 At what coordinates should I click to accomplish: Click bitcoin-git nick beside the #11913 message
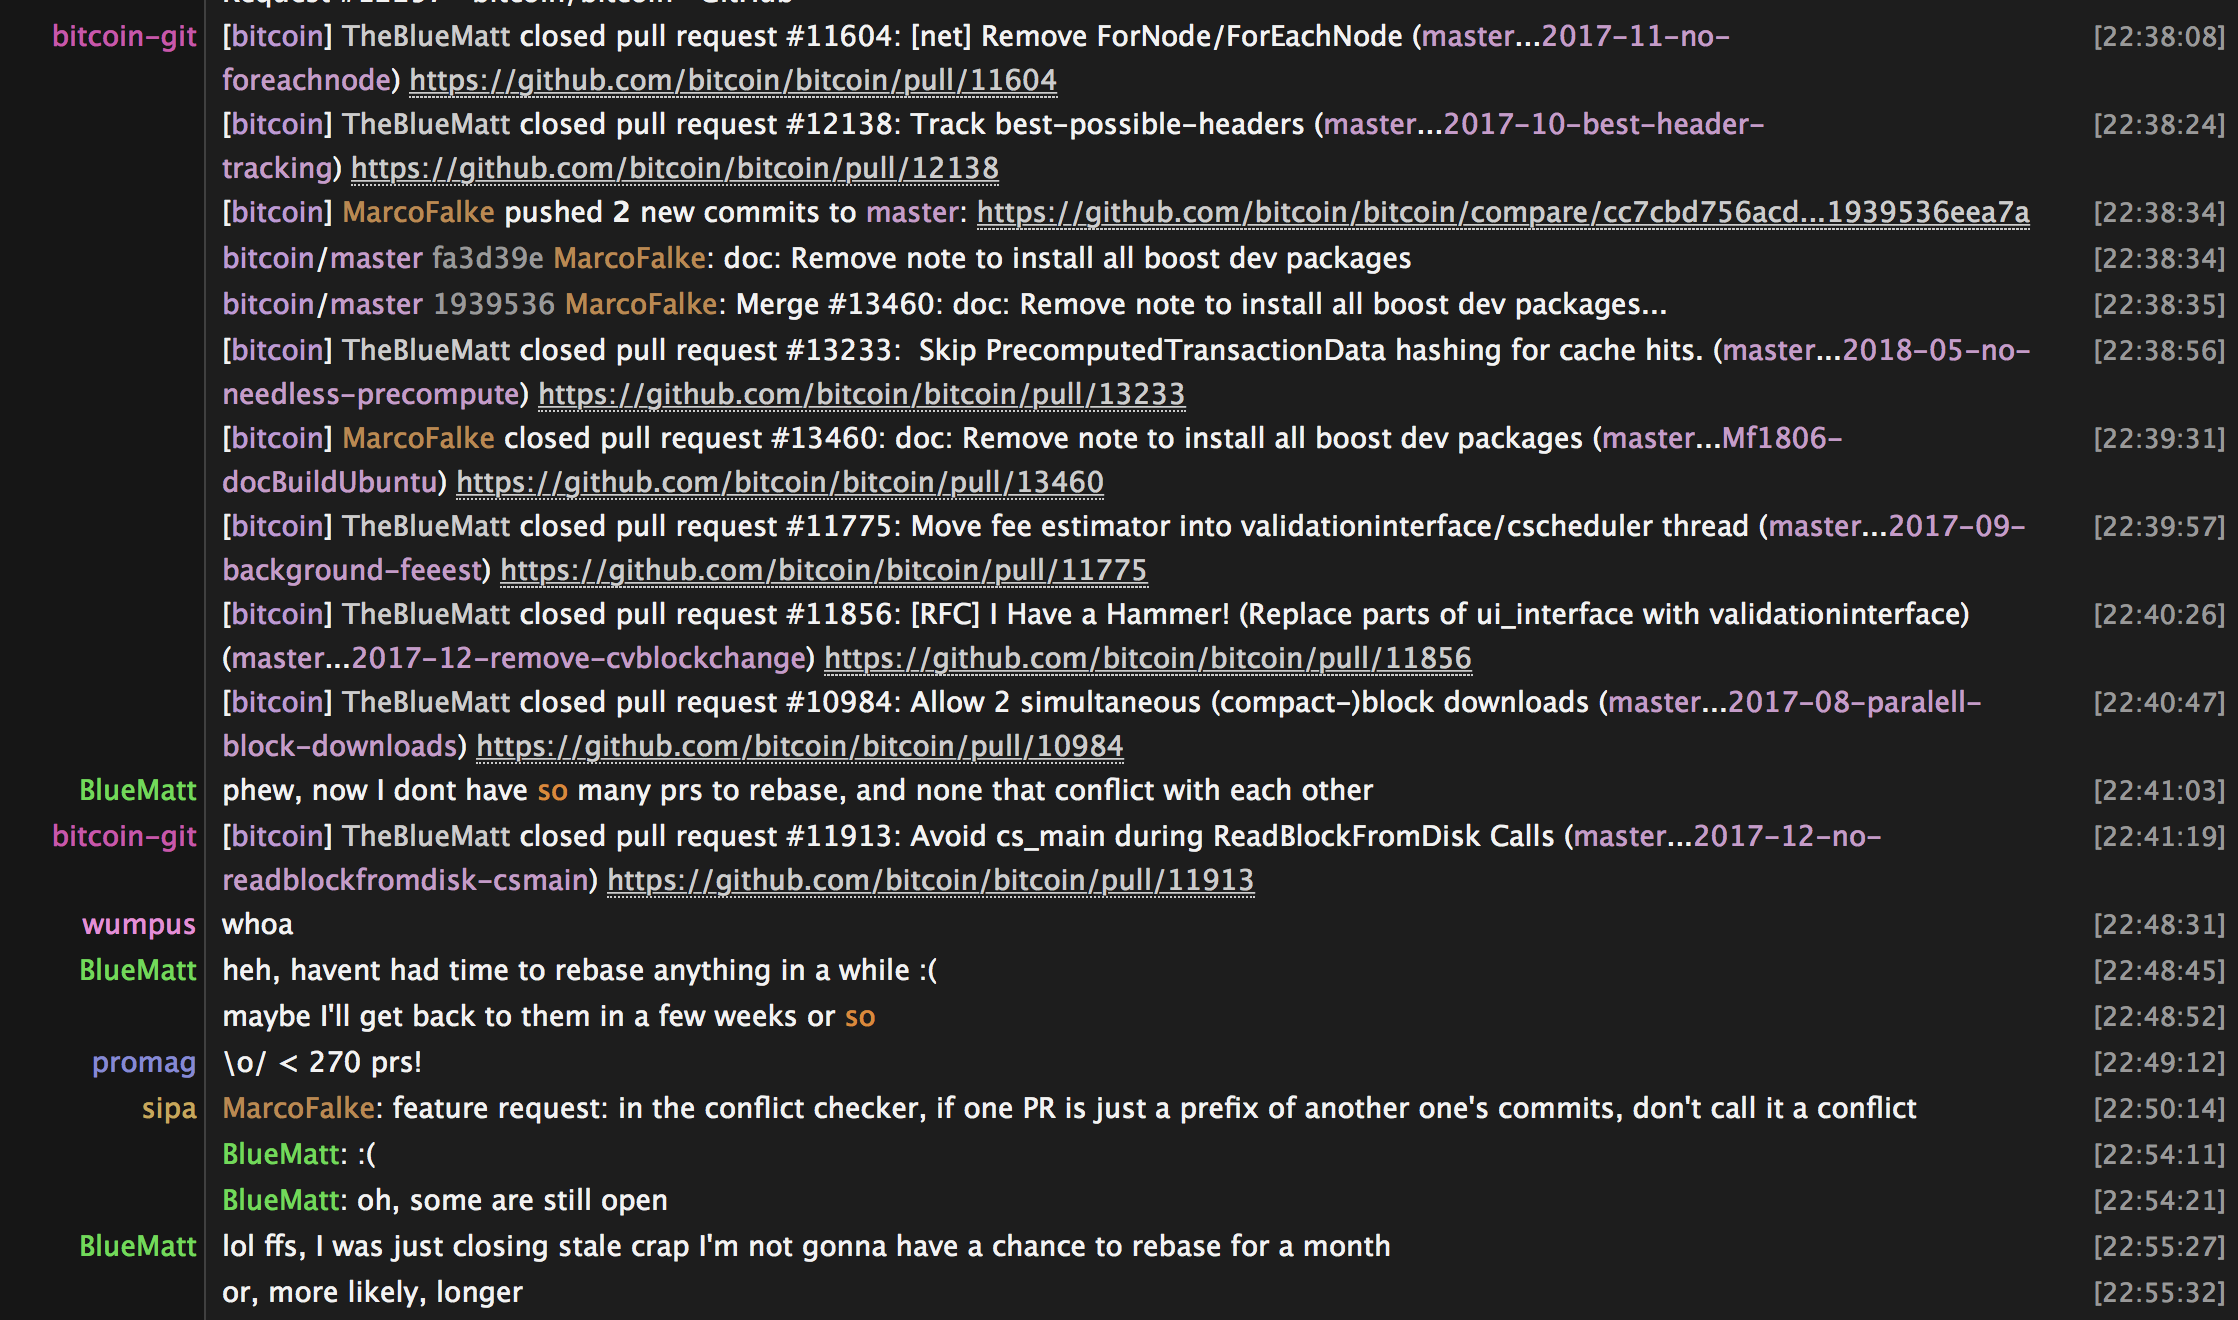pyautogui.click(x=124, y=836)
